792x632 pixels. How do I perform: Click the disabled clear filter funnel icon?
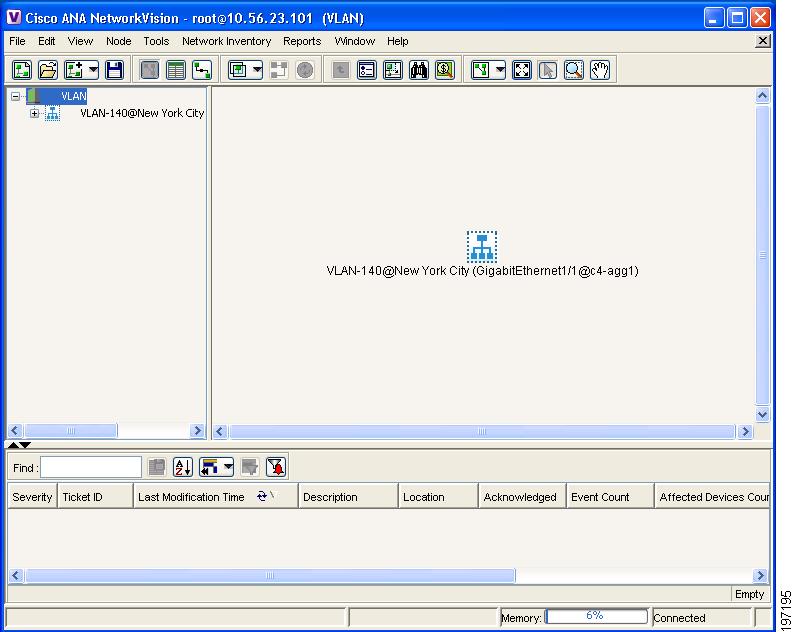(x=250, y=467)
